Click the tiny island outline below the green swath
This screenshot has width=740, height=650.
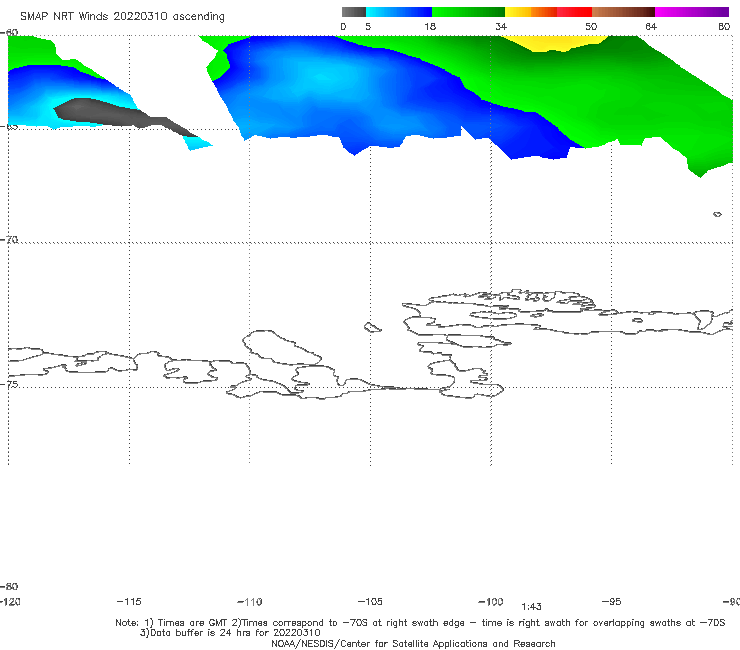(x=717, y=214)
